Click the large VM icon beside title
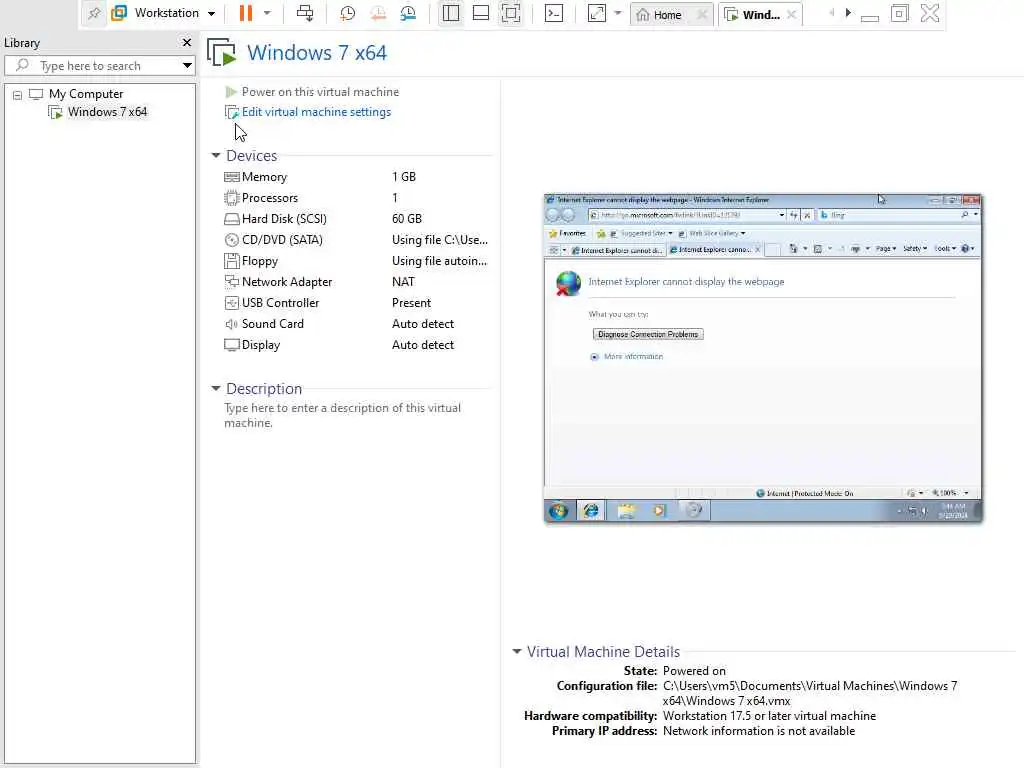The width and height of the screenshot is (1024, 768). [x=221, y=52]
